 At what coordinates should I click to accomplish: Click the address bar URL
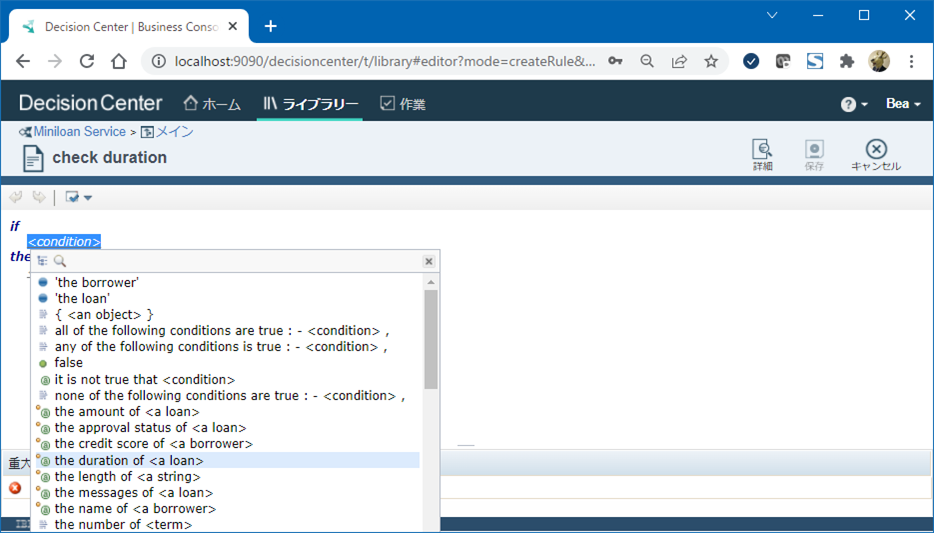(x=385, y=61)
